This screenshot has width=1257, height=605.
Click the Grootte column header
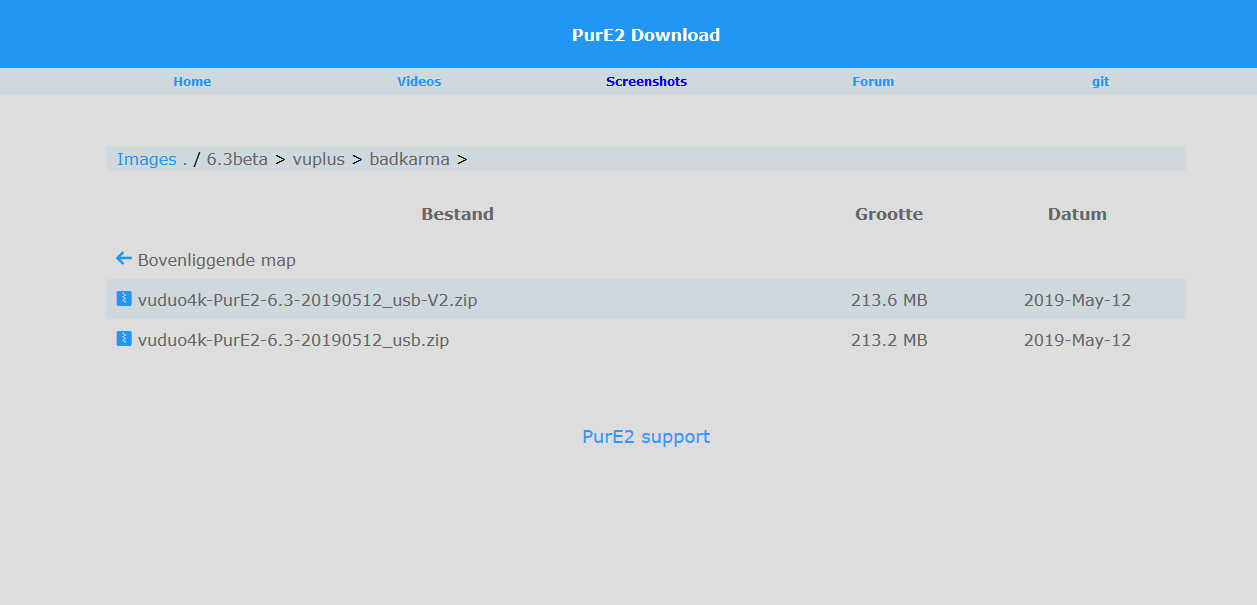click(x=889, y=214)
